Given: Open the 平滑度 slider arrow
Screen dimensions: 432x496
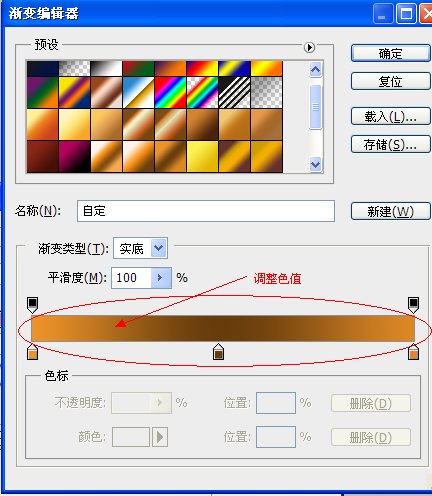Looking at the screenshot, I should pyautogui.click(x=161, y=278).
